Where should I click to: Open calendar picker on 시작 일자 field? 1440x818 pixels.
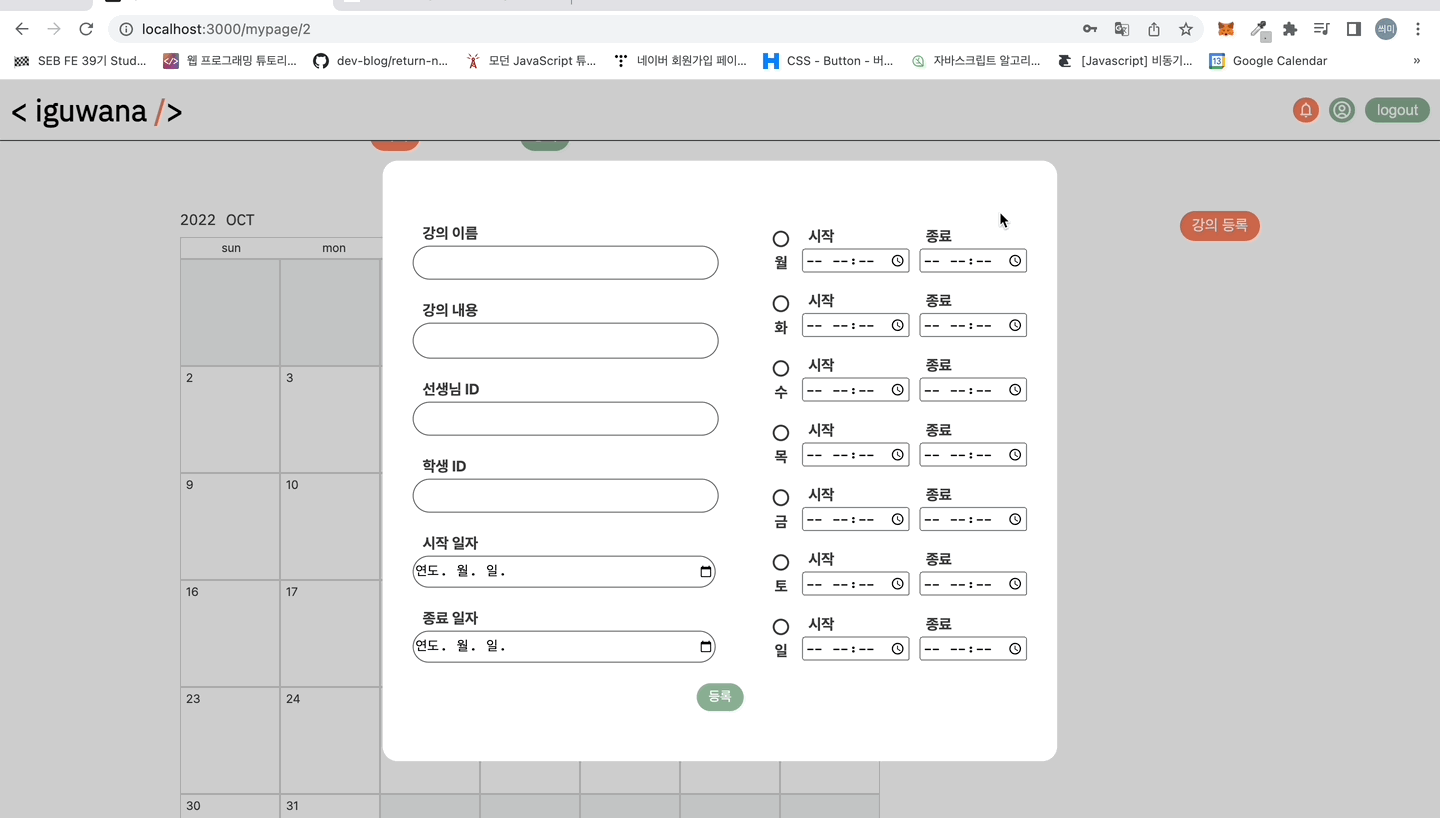[706, 572]
